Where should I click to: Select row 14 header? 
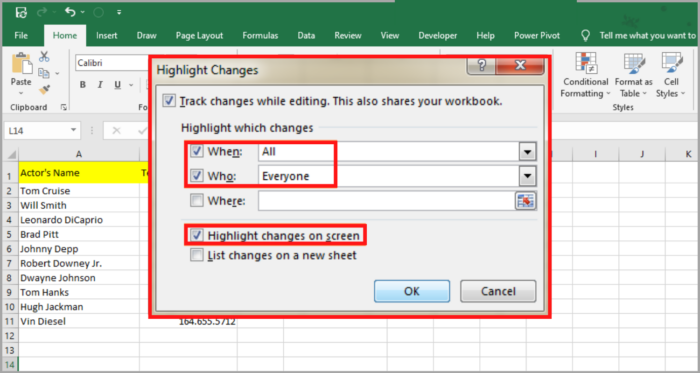(9, 364)
